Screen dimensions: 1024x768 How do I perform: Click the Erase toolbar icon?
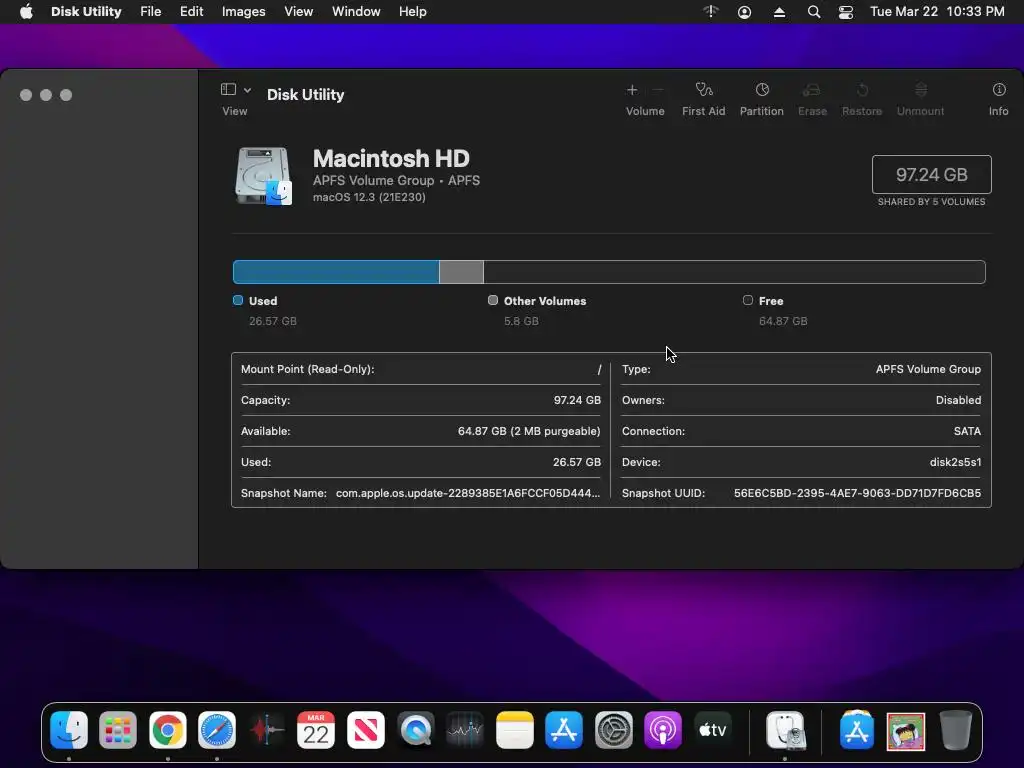pyautogui.click(x=812, y=90)
